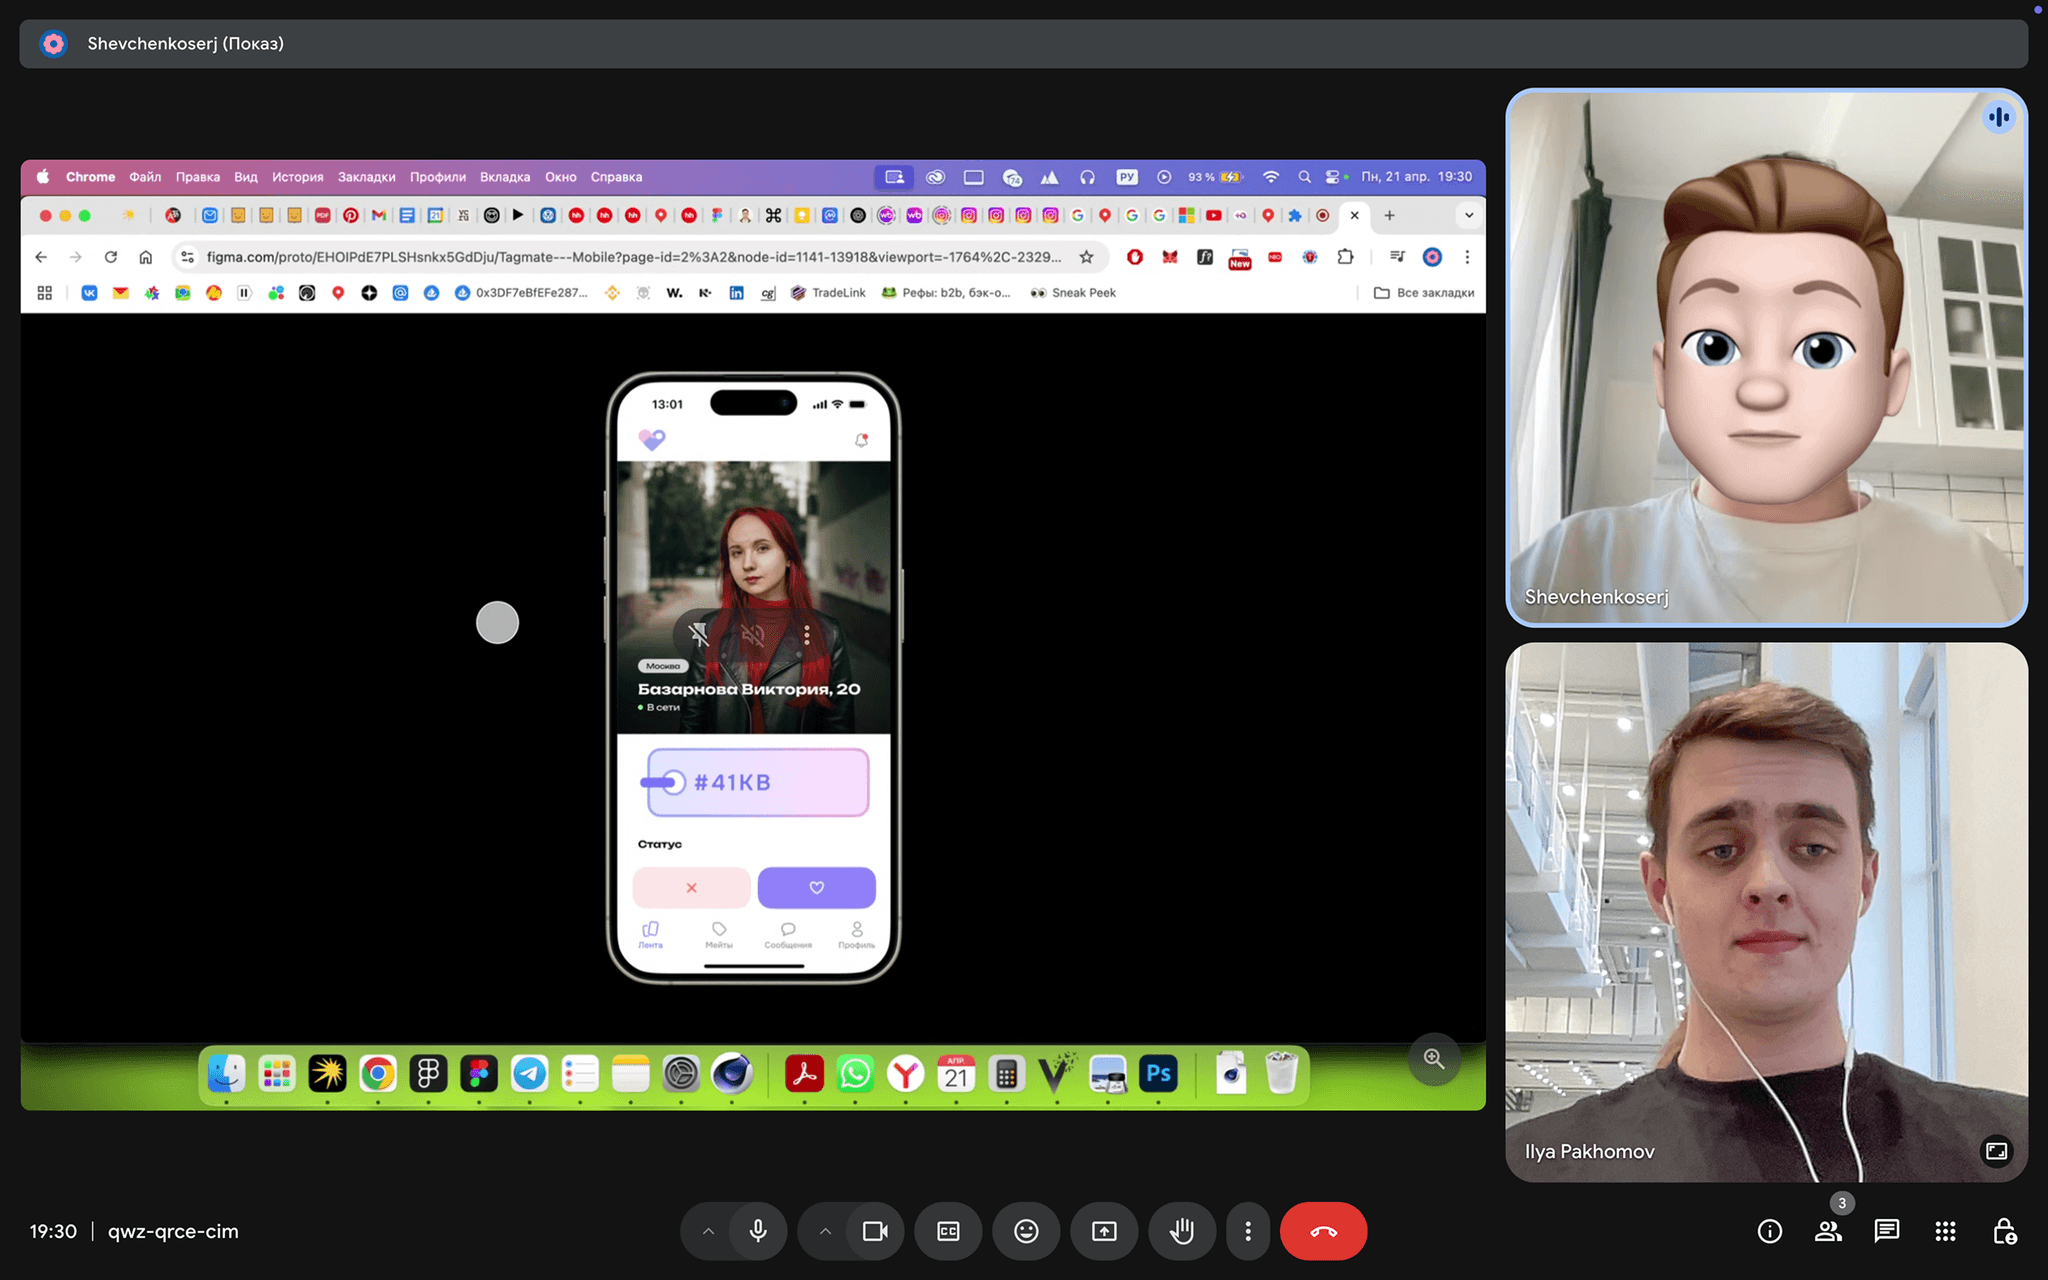Open the chat with everyone panel
Viewport: 2048px width, 1280px height.
[x=1886, y=1231]
